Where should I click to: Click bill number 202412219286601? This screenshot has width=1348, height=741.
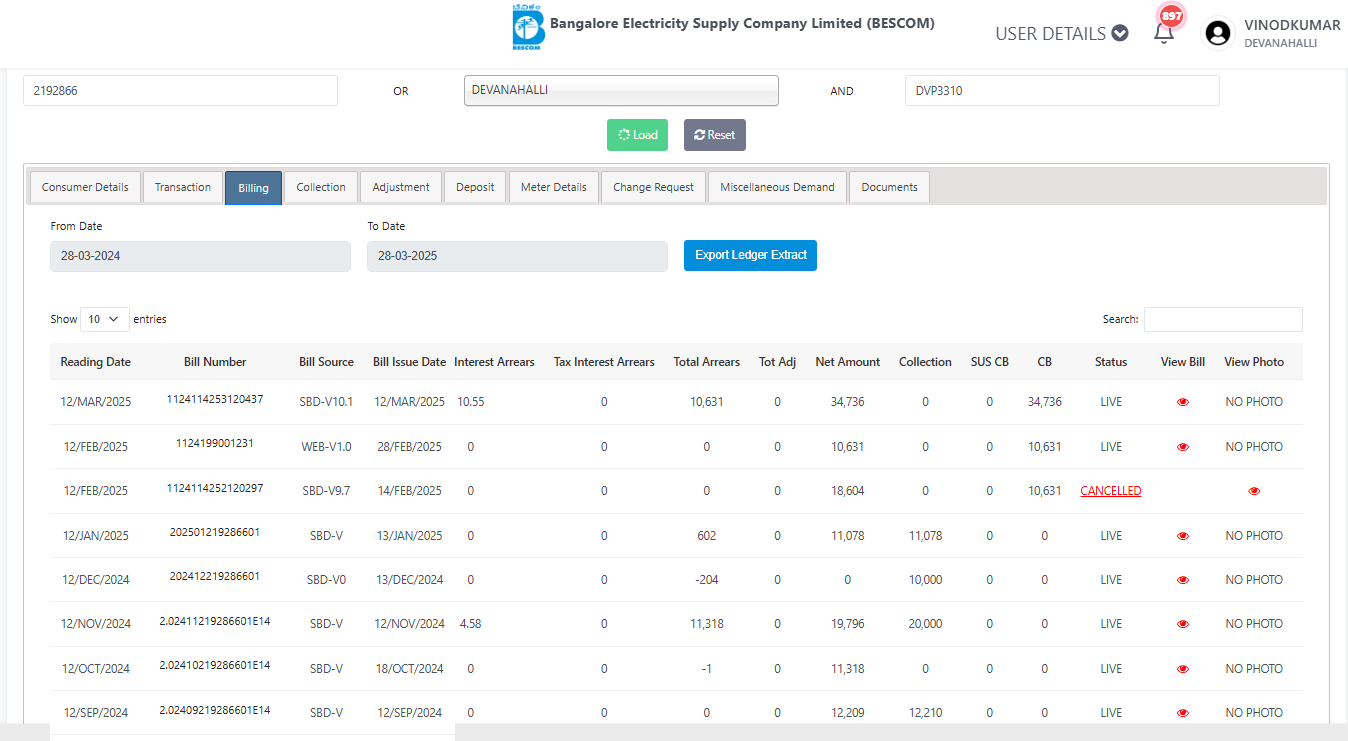(x=215, y=576)
